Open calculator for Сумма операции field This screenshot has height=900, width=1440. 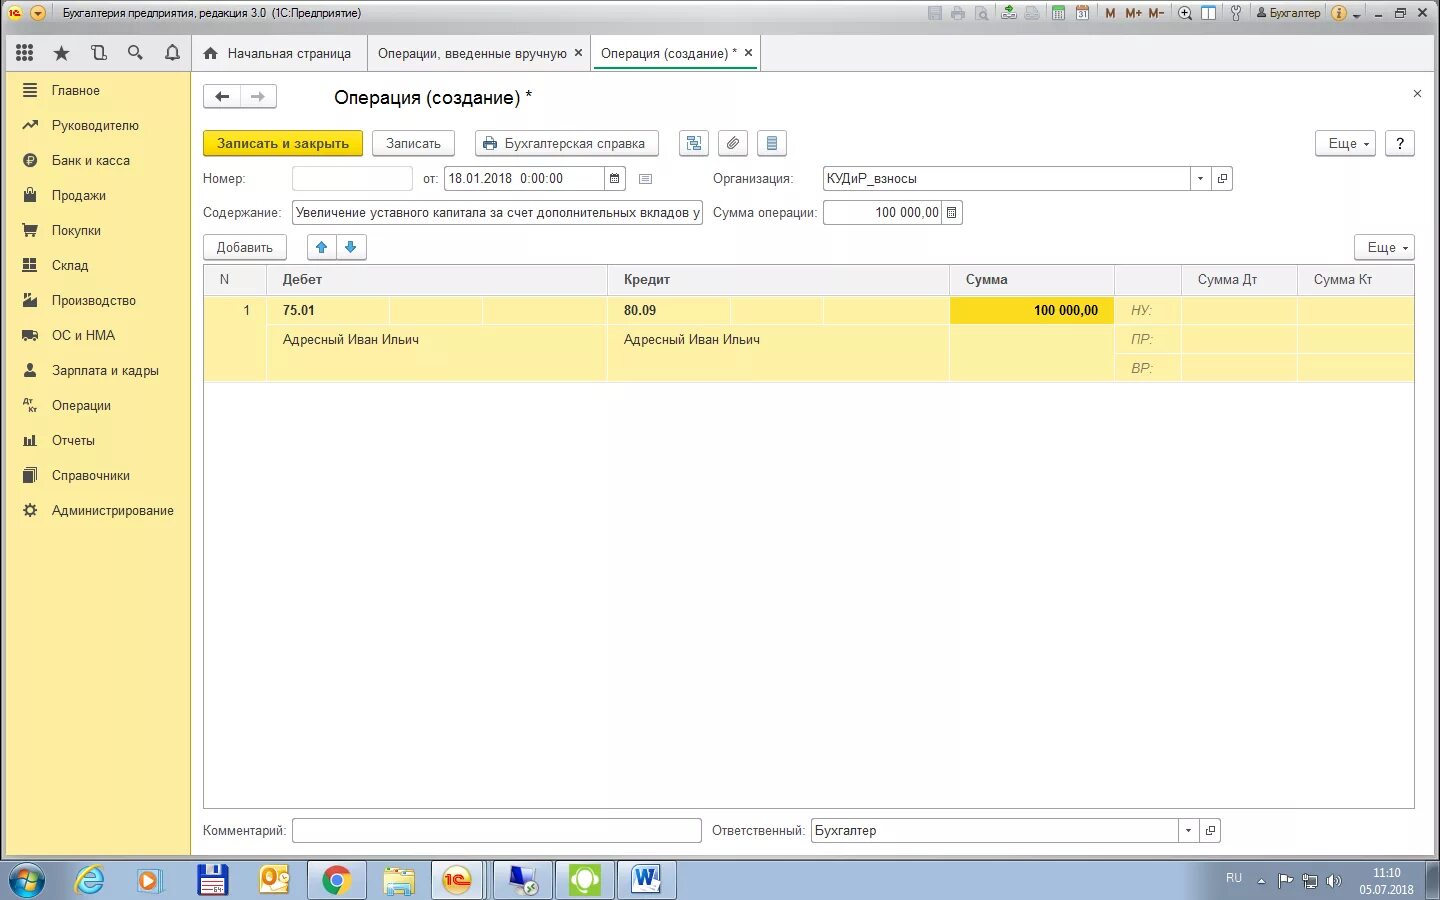[x=951, y=212]
